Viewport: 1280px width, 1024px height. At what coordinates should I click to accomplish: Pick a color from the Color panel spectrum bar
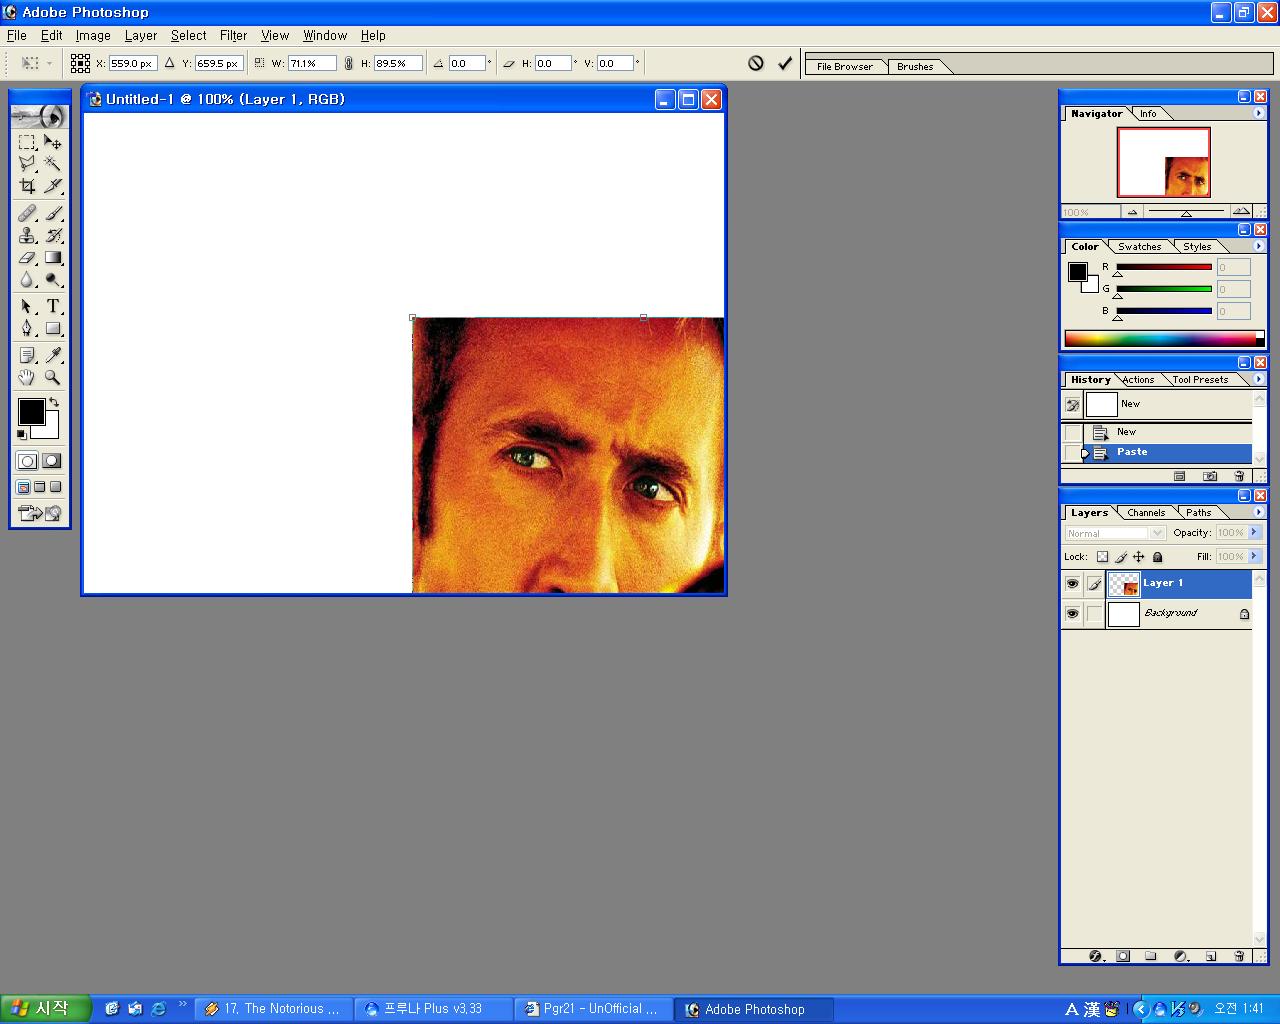point(1164,338)
